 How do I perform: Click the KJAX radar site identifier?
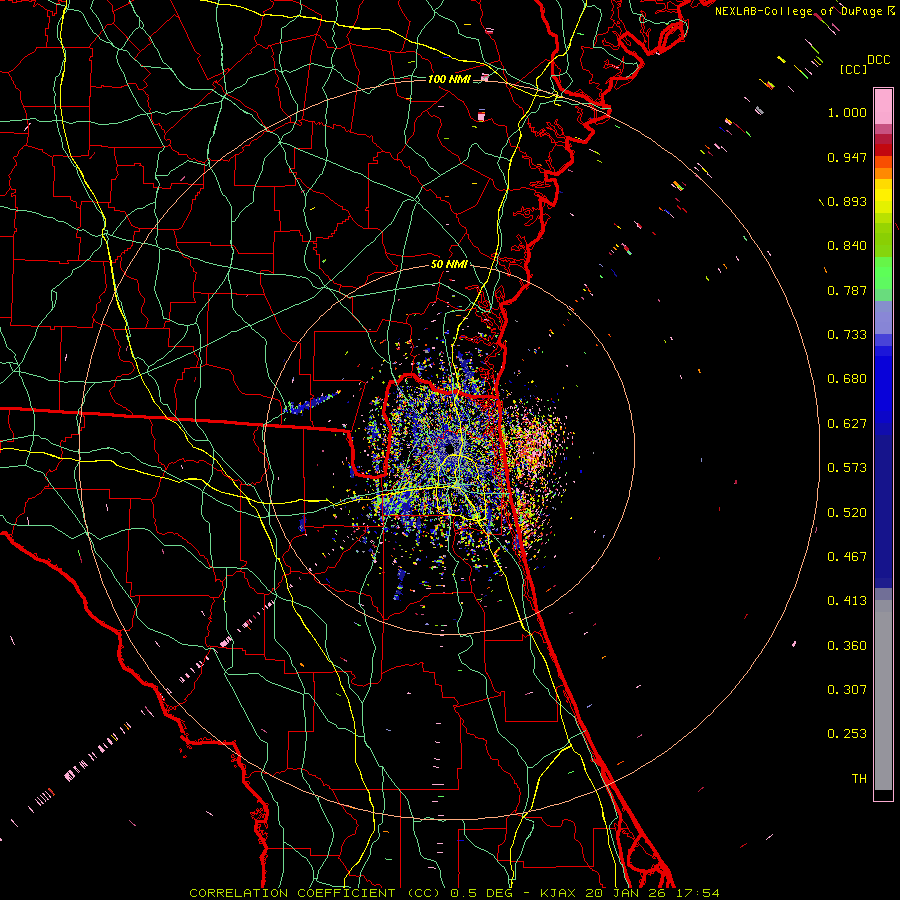tap(560, 893)
